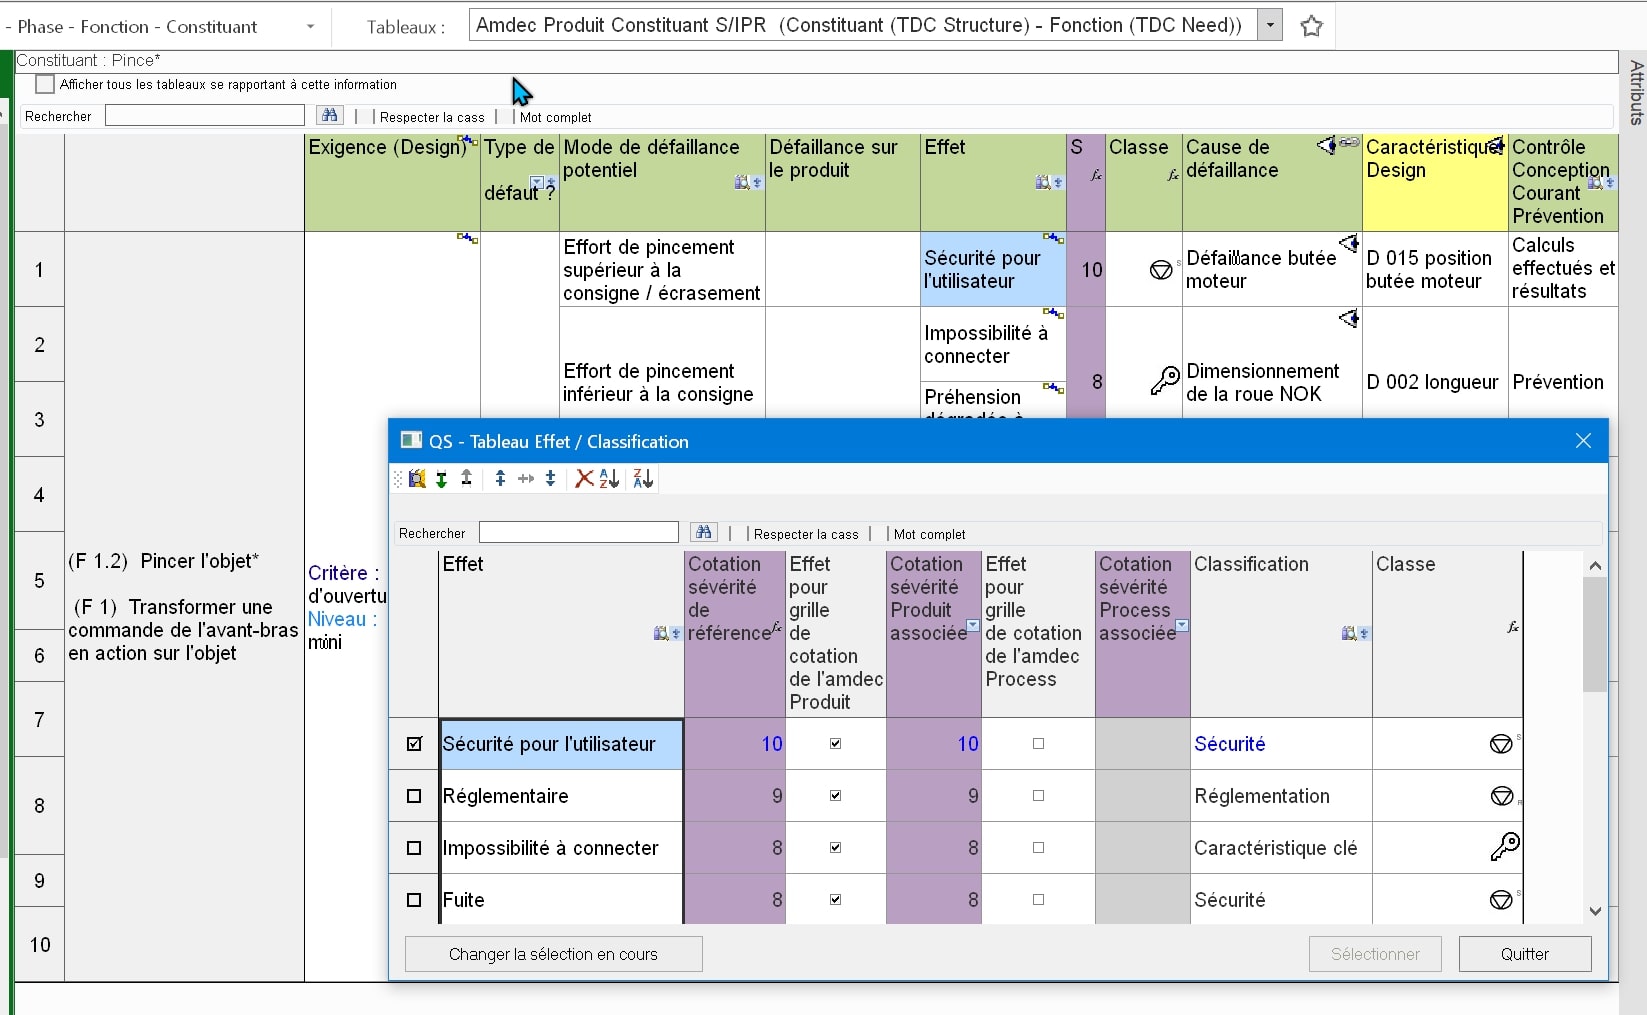The height and width of the screenshot is (1015, 1647).
Task: Uncheck Sécurité pour l'utilisateur row checkbox
Action: [414, 744]
